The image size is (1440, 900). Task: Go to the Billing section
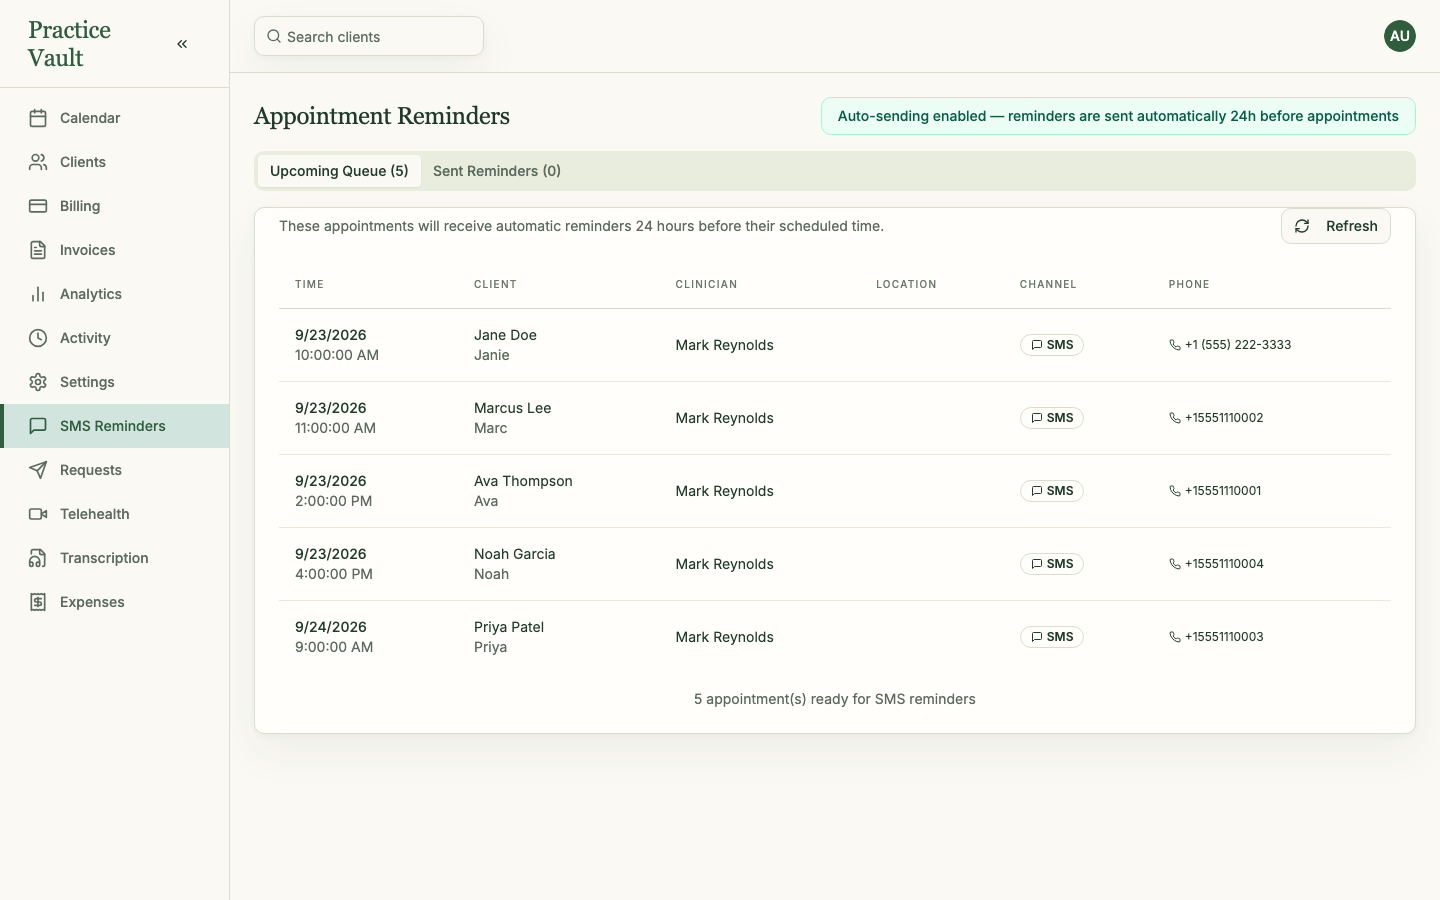click(115, 206)
